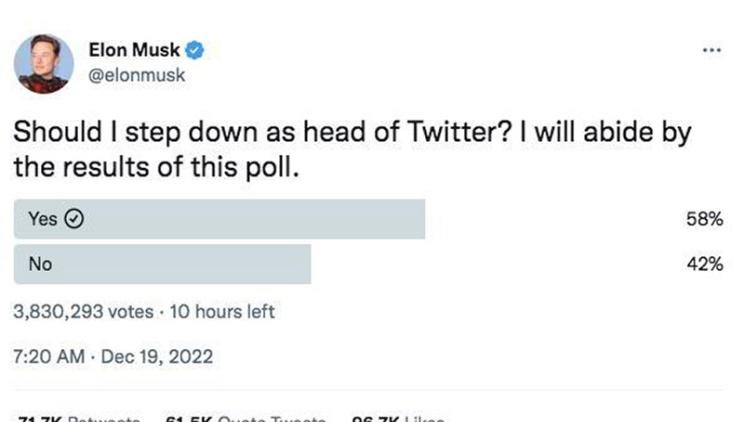Image resolution: width=744 pixels, height=422 pixels.
Task: Click the filled end of Yes bar
Action: 418,219
